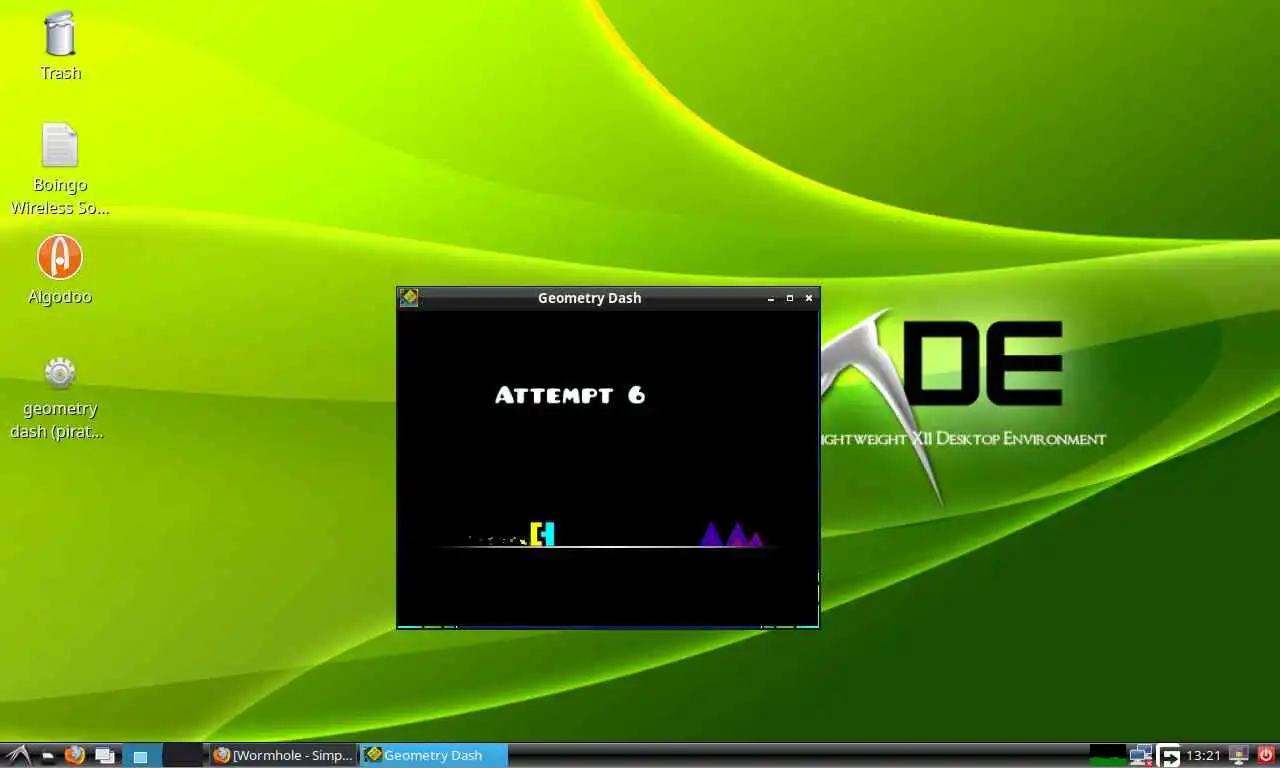This screenshot has height=768, width=1280.
Task: Switch to the second workspace in the pager
Action: click(183, 756)
